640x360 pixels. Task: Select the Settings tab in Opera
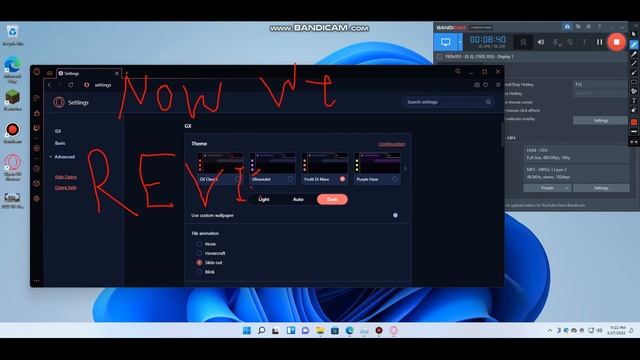89,73
